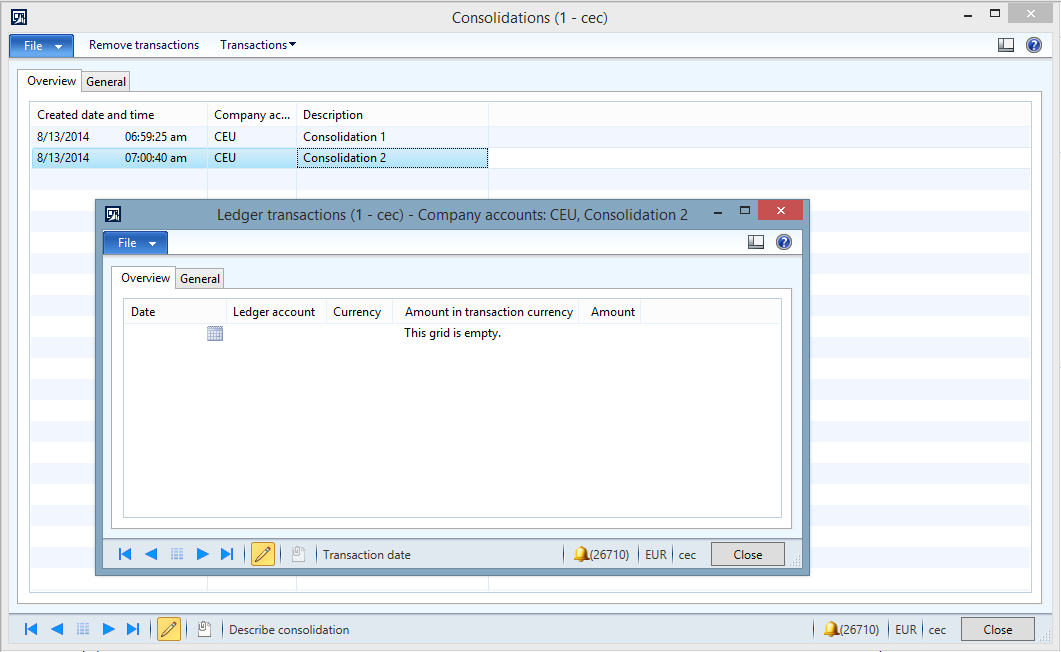Viewport: 1061px width, 652px height.
Task: Open the File dropdown in the Ledger transactions window
Action: (135, 243)
